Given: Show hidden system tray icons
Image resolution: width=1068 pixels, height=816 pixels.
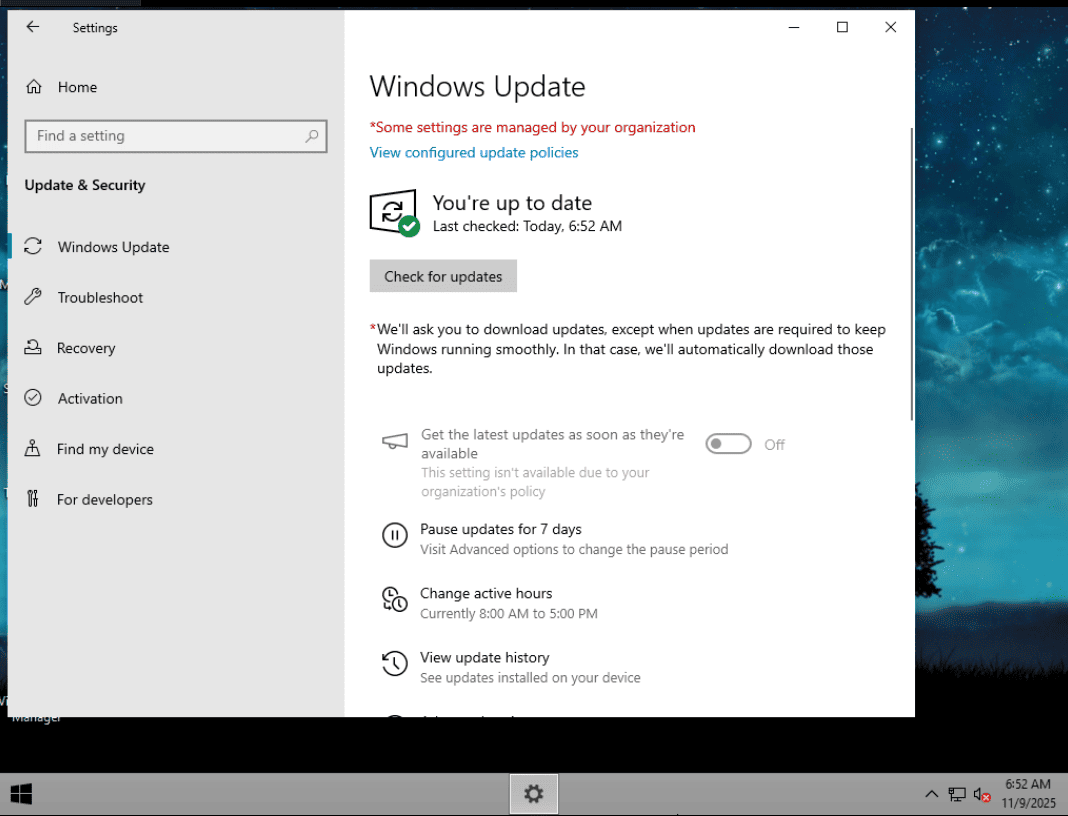Looking at the screenshot, I should (x=931, y=794).
